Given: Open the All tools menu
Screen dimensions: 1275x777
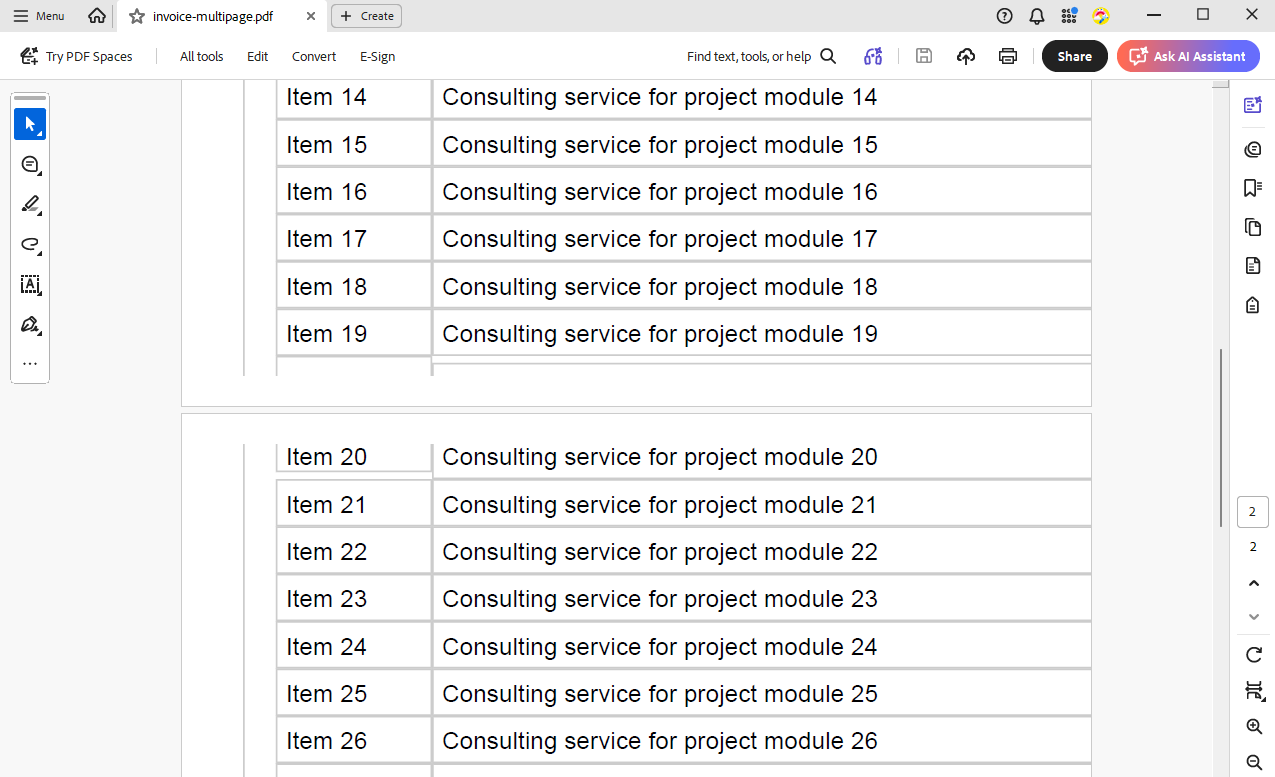Looking at the screenshot, I should [201, 56].
